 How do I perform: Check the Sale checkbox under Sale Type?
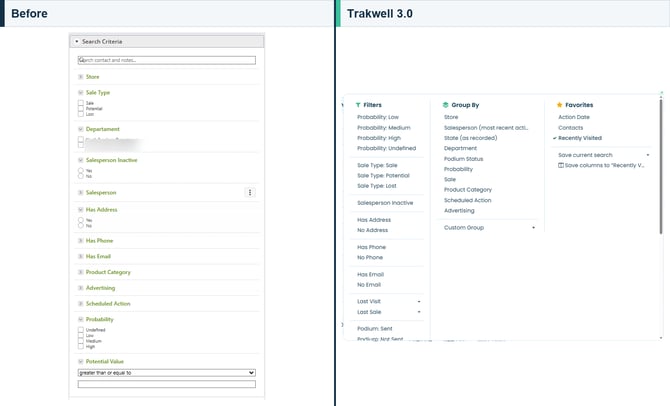[81, 103]
